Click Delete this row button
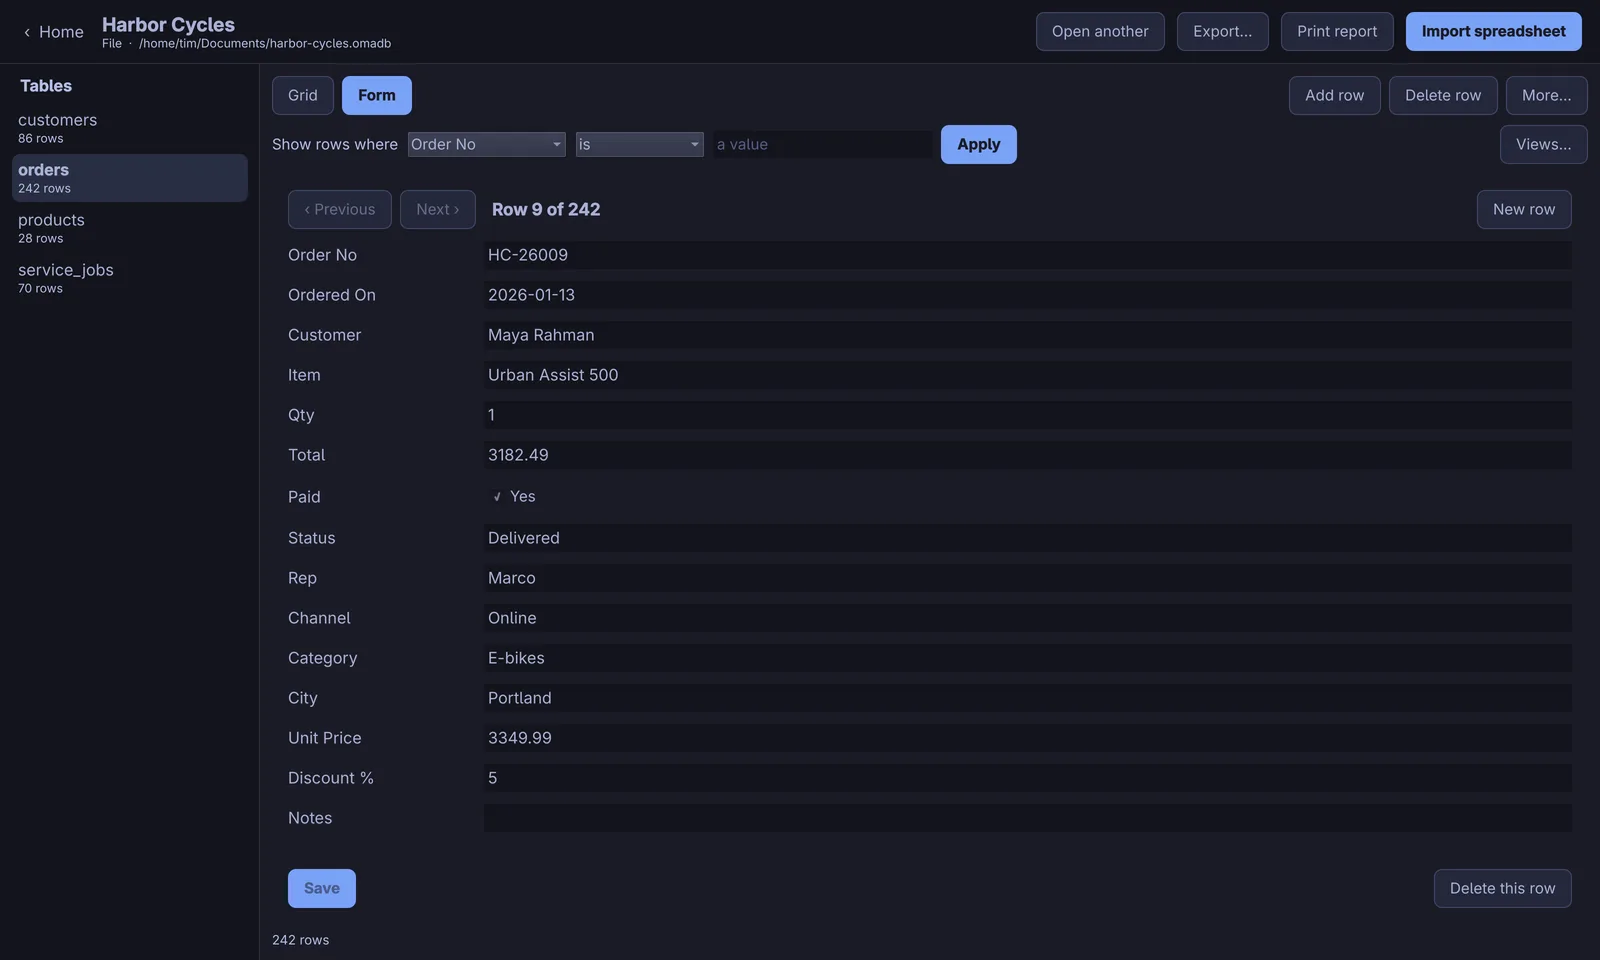The height and width of the screenshot is (960, 1600). click(x=1502, y=888)
